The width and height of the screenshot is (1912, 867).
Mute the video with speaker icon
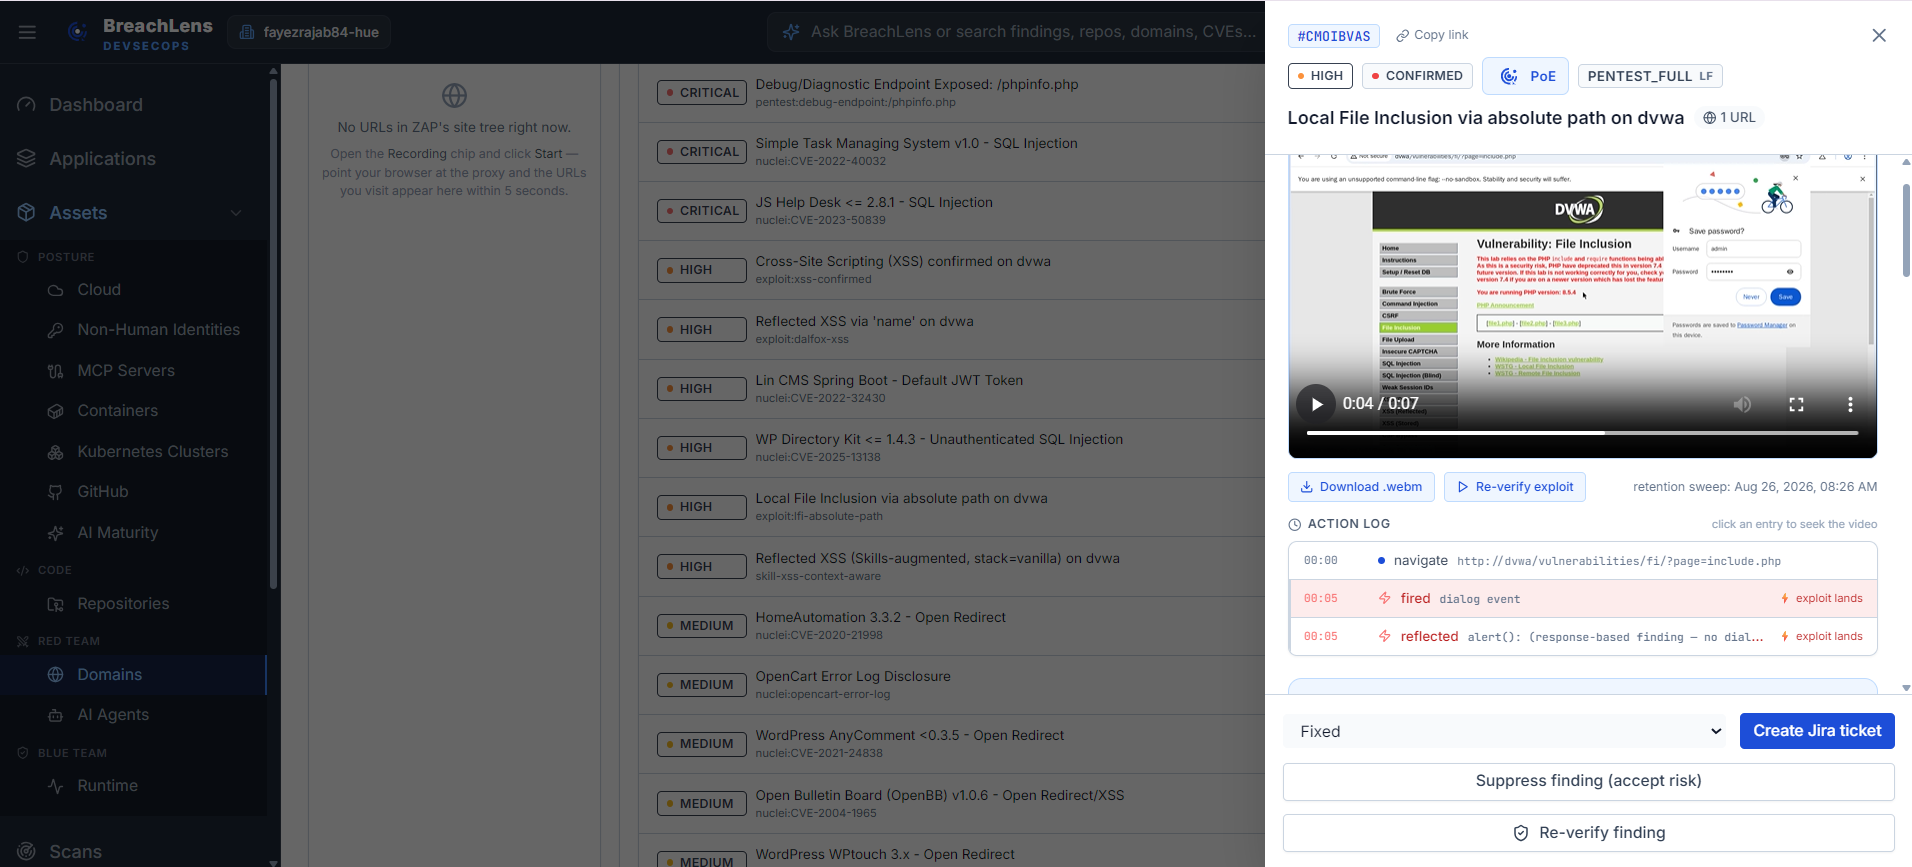pyautogui.click(x=1742, y=404)
